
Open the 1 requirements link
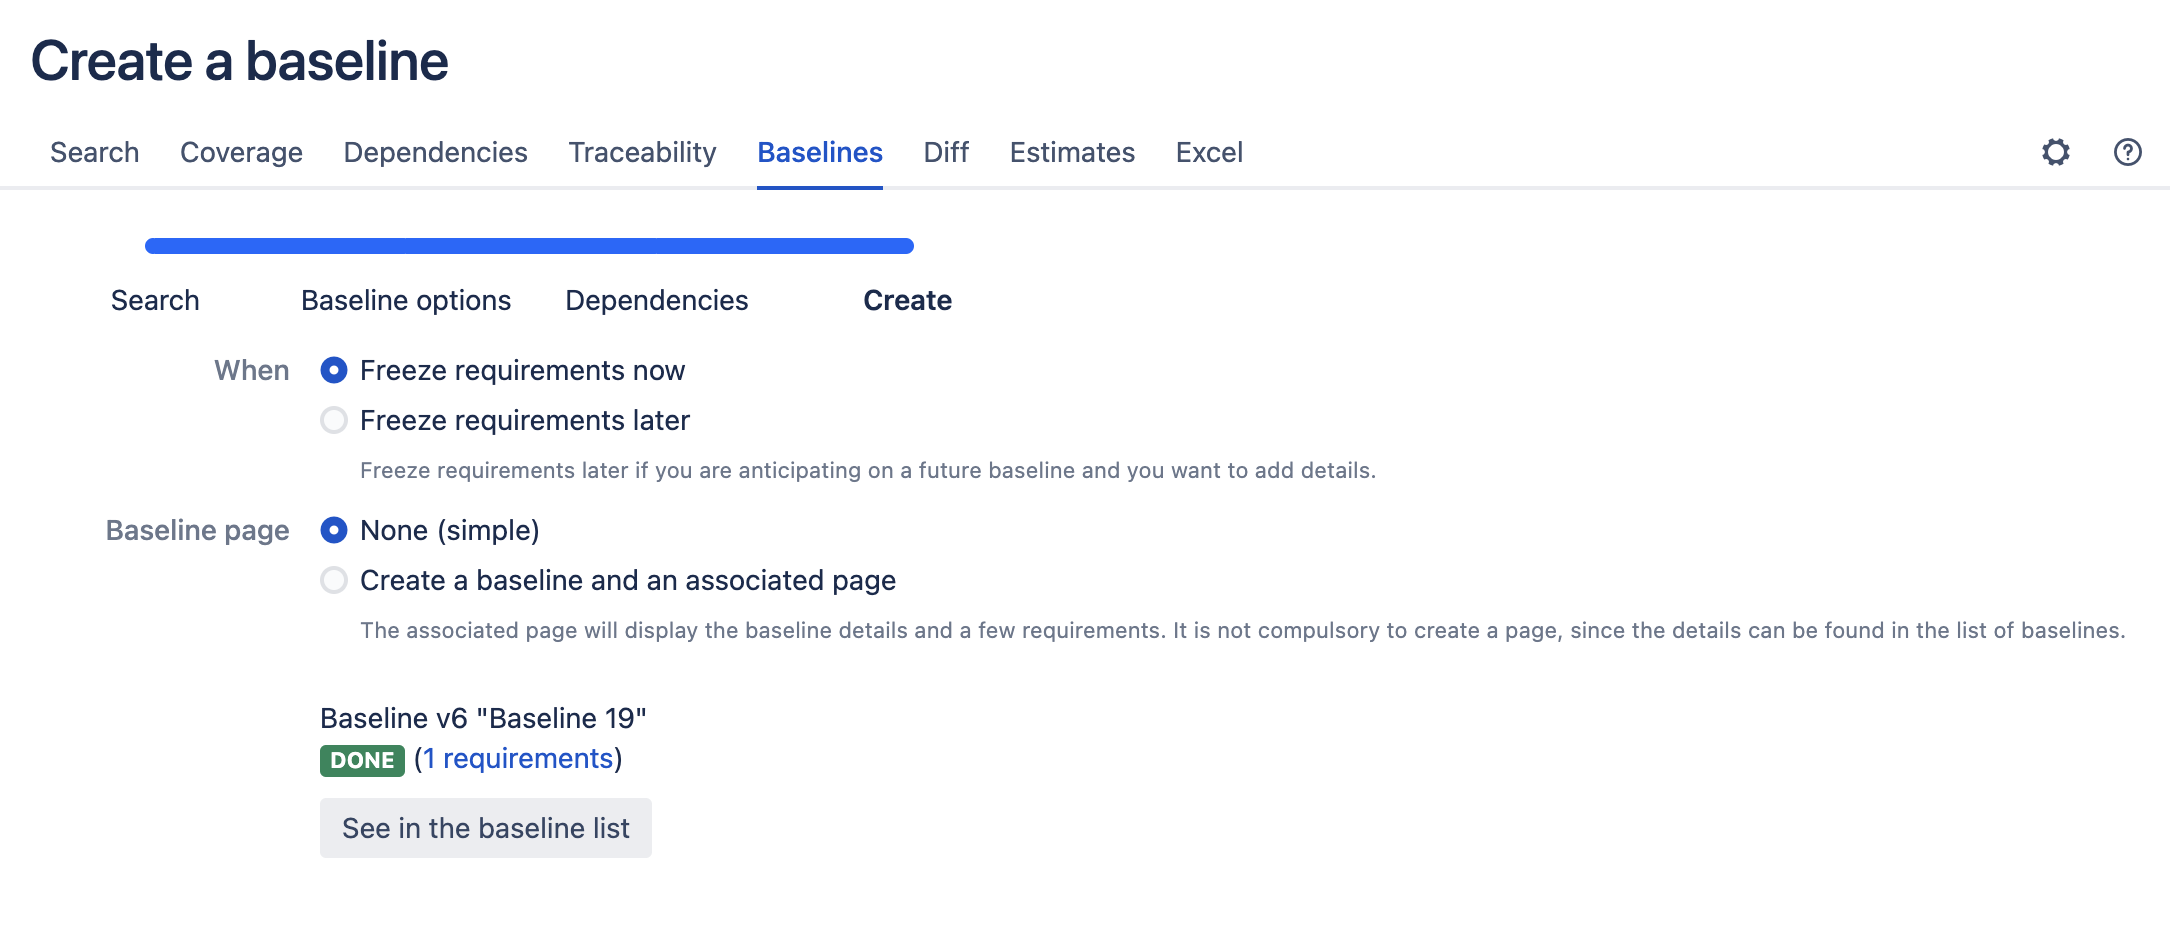pos(518,759)
